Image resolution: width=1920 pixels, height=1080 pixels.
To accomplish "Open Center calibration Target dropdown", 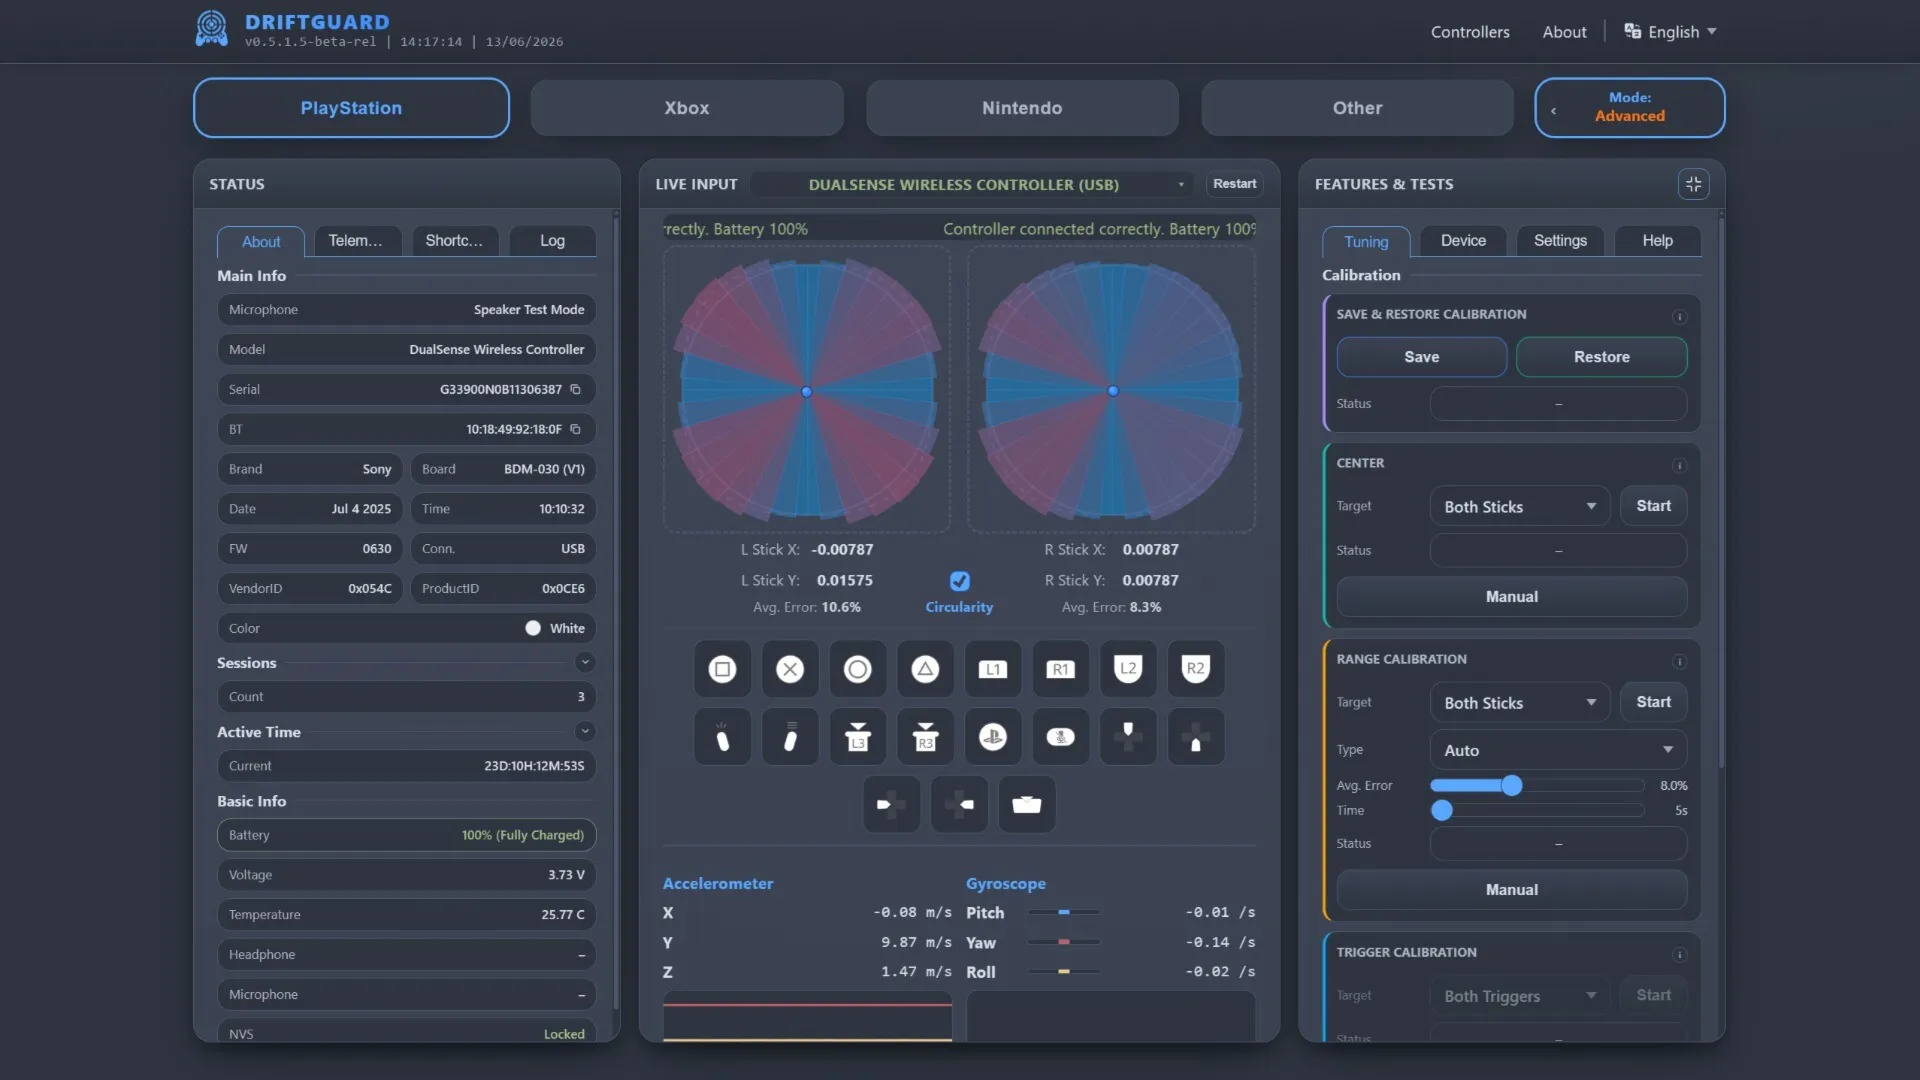I will click(1519, 506).
